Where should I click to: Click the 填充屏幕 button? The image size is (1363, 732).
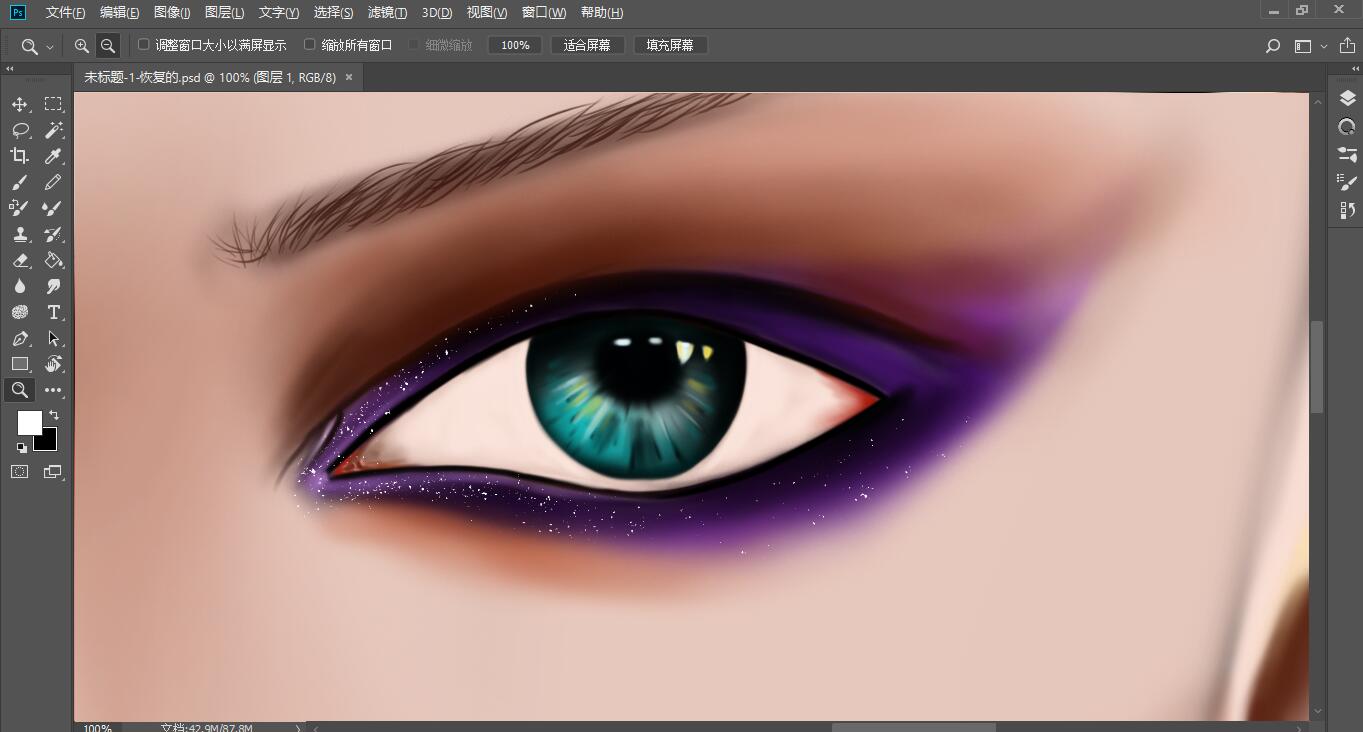pos(670,45)
